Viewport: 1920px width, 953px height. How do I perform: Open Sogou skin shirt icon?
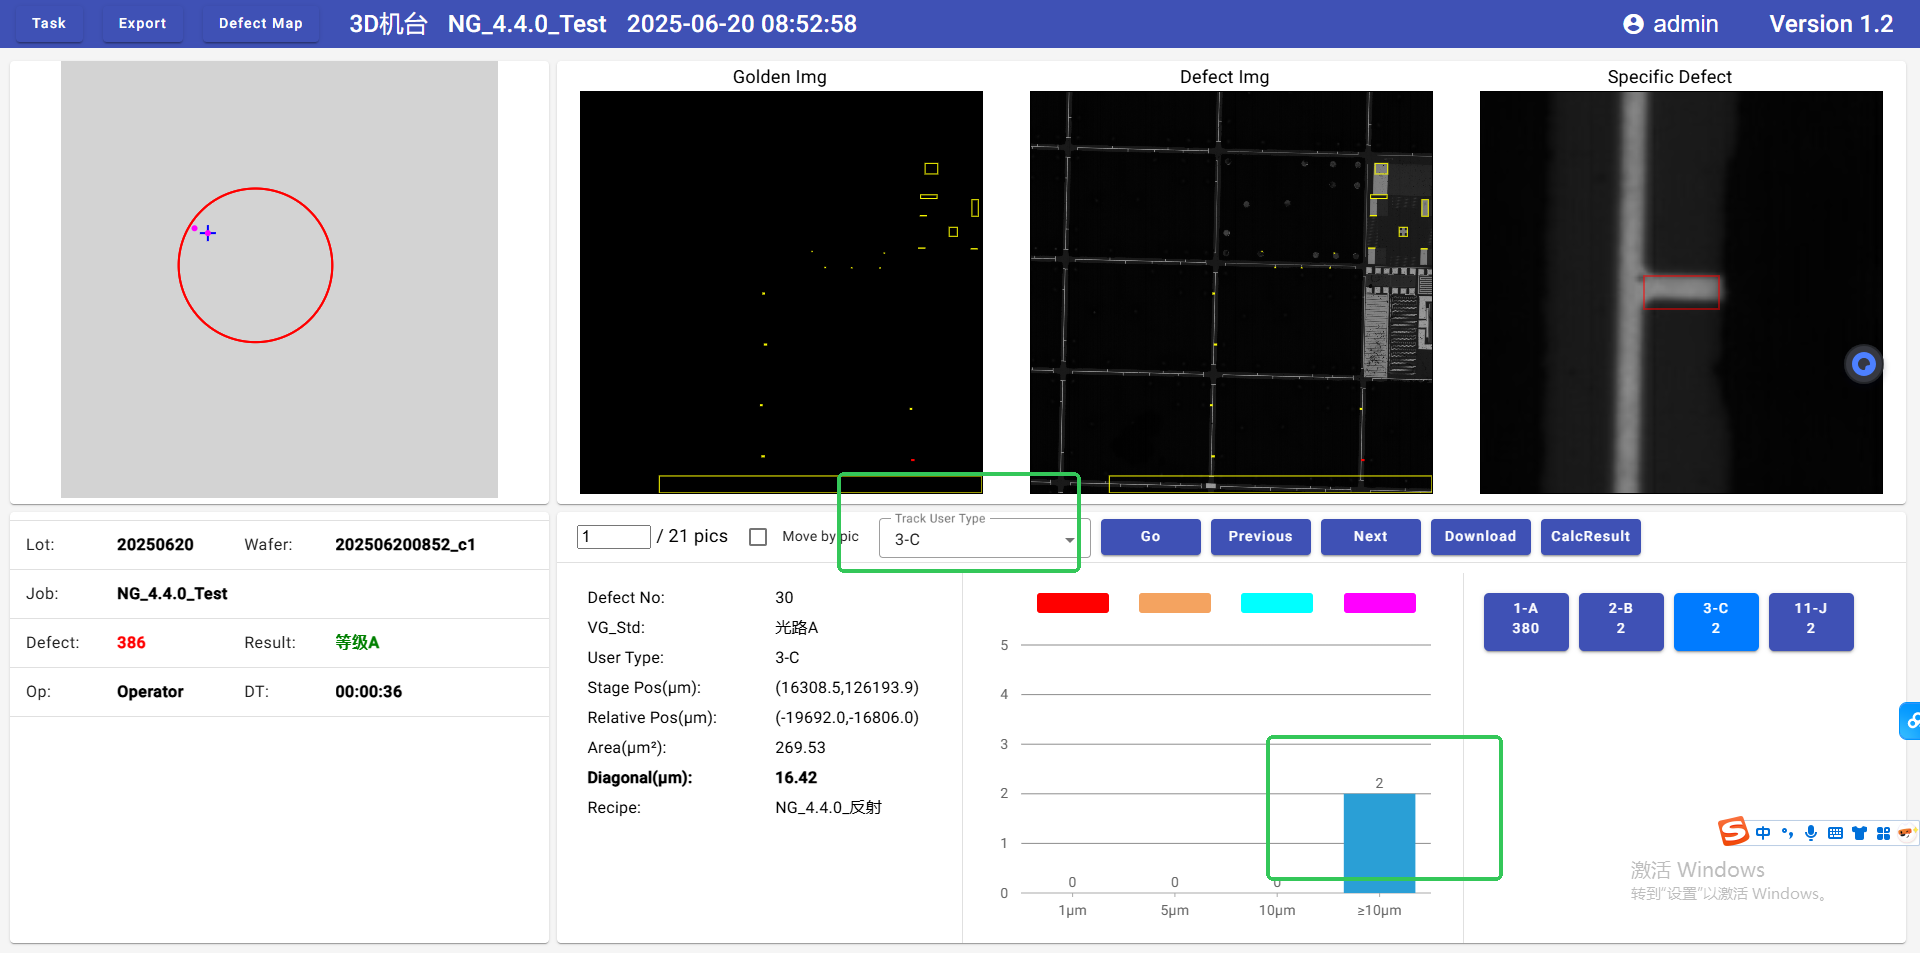click(1859, 833)
